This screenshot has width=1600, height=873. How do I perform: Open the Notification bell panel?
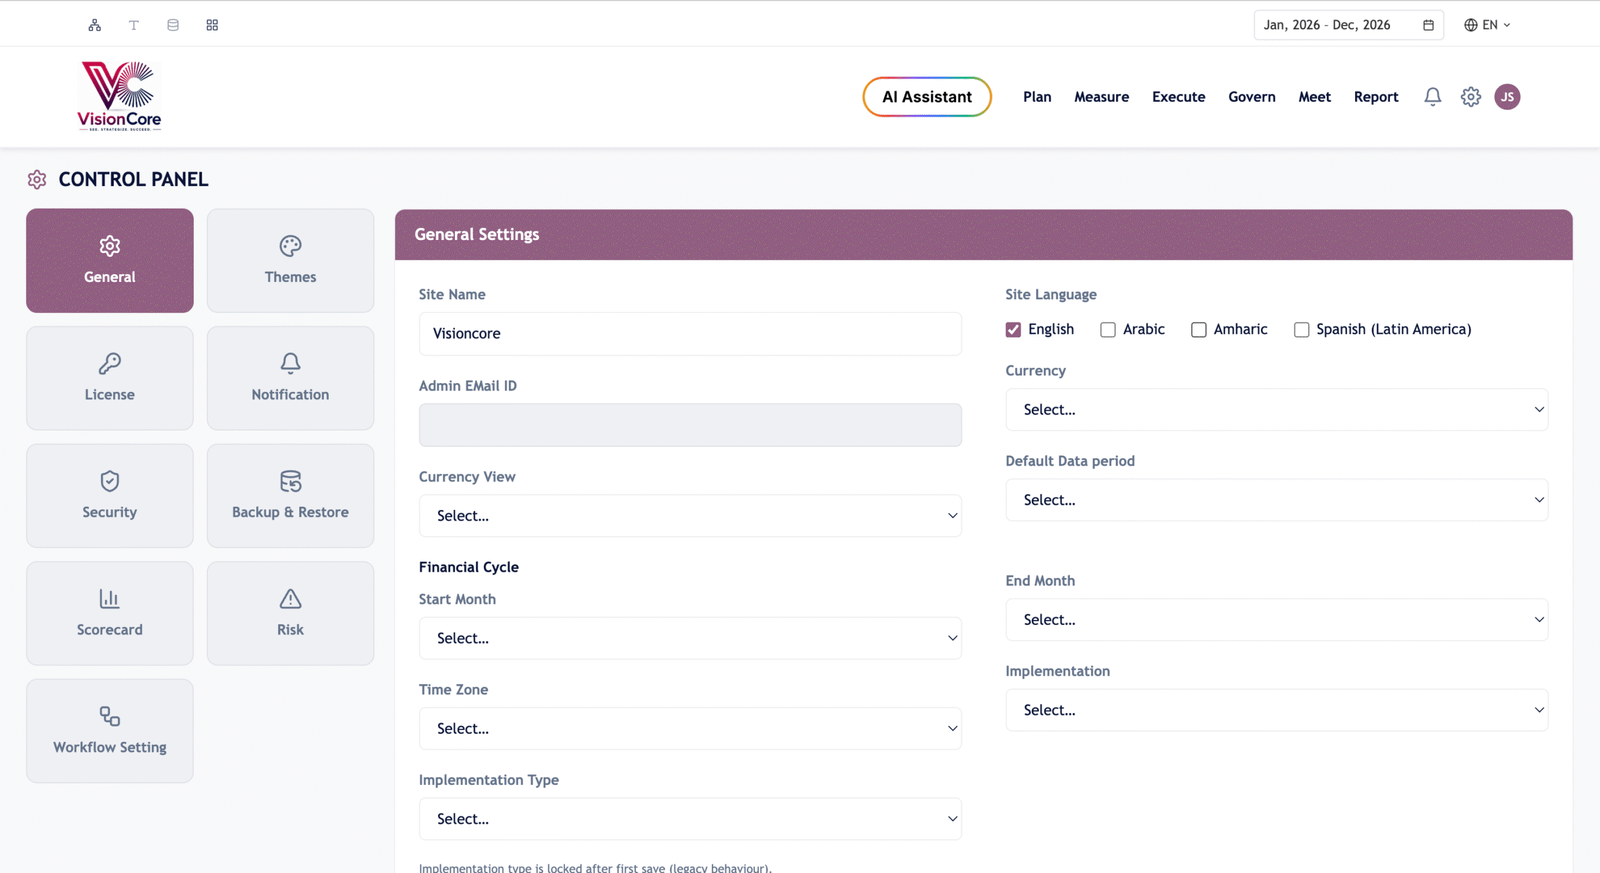[x=290, y=378]
